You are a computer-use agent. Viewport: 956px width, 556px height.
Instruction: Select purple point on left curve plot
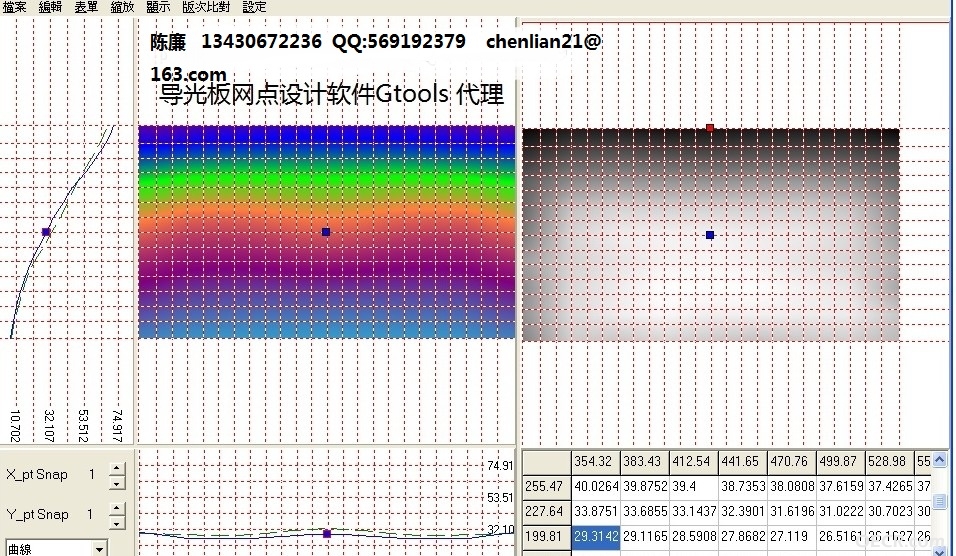tap(46, 232)
